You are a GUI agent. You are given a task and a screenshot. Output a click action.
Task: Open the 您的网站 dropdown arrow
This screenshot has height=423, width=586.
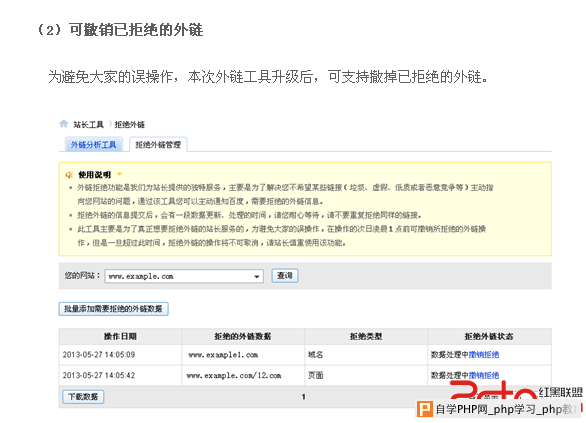(x=256, y=277)
